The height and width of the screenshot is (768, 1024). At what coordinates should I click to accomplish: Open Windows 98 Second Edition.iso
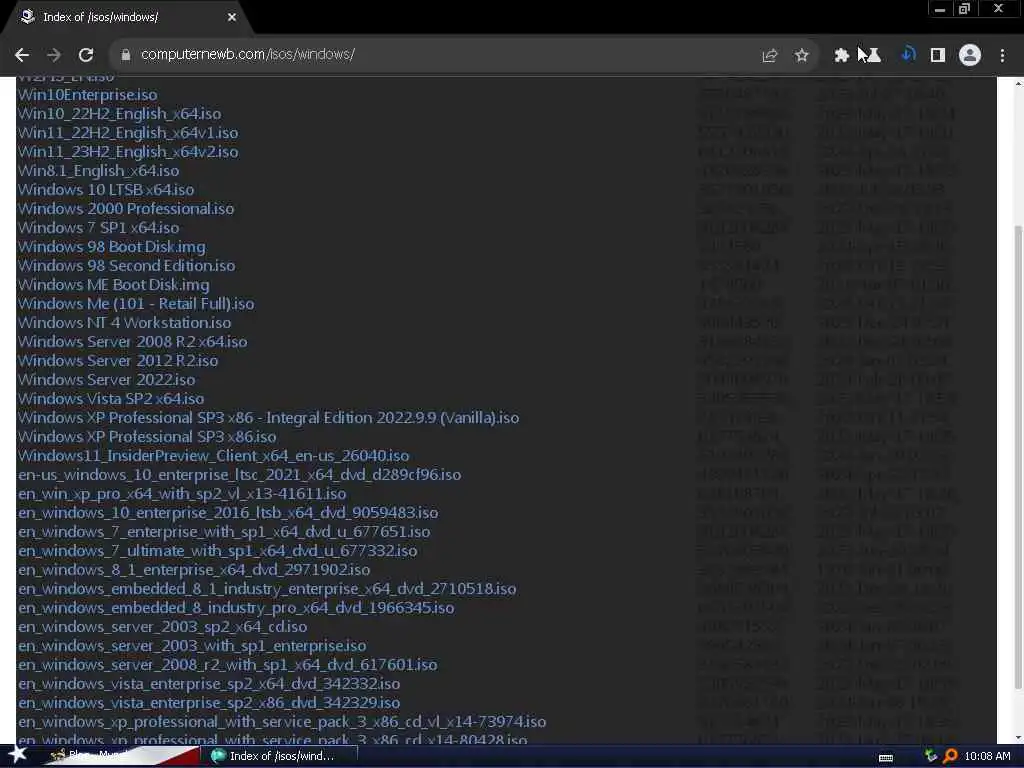[126, 266]
